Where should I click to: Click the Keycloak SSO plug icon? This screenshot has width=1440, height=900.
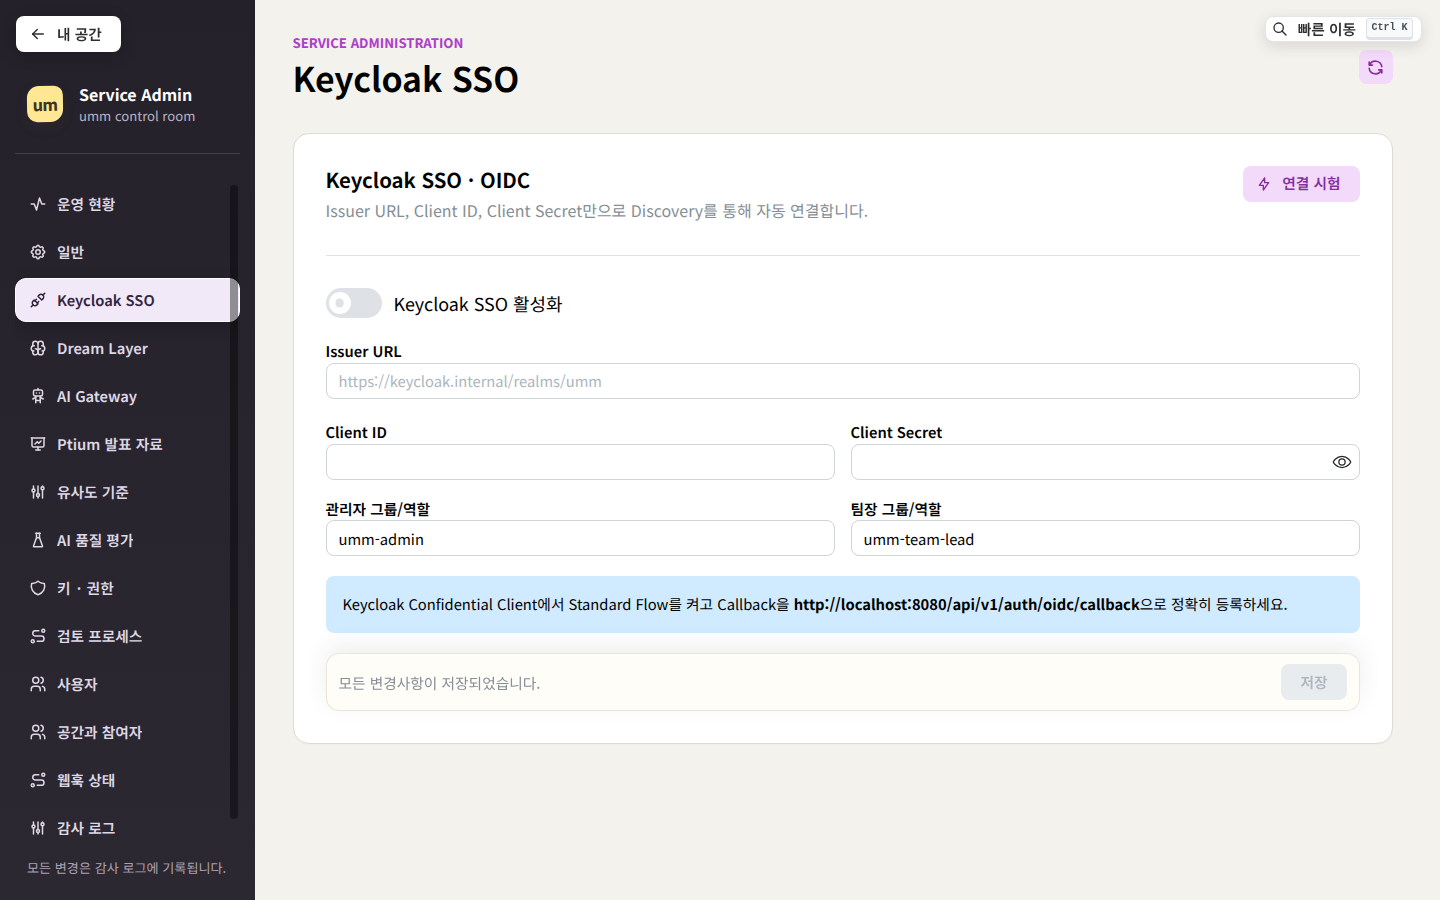tap(38, 300)
